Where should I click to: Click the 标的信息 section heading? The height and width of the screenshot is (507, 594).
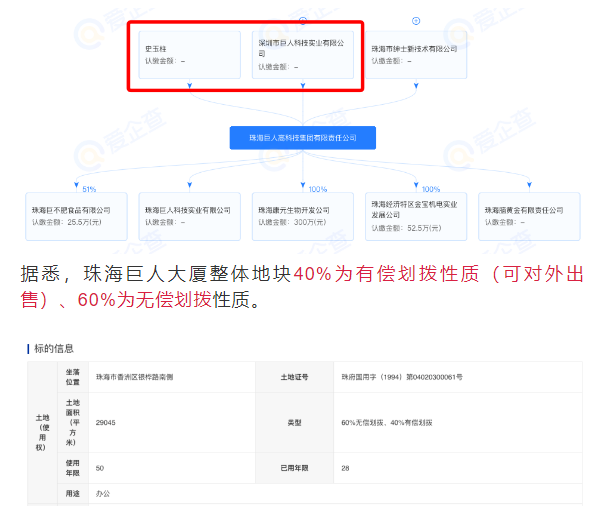tap(54, 349)
